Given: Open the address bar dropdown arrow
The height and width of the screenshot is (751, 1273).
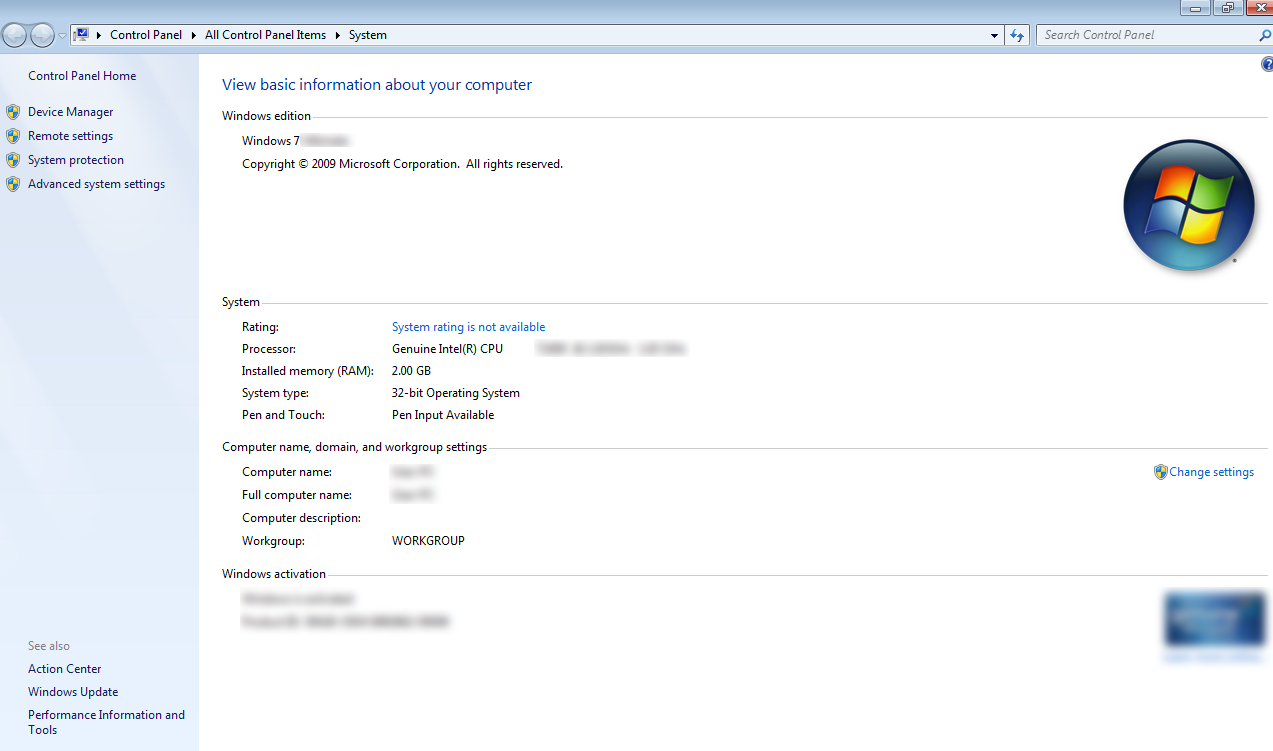Looking at the screenshot, I should pos(993,34).
